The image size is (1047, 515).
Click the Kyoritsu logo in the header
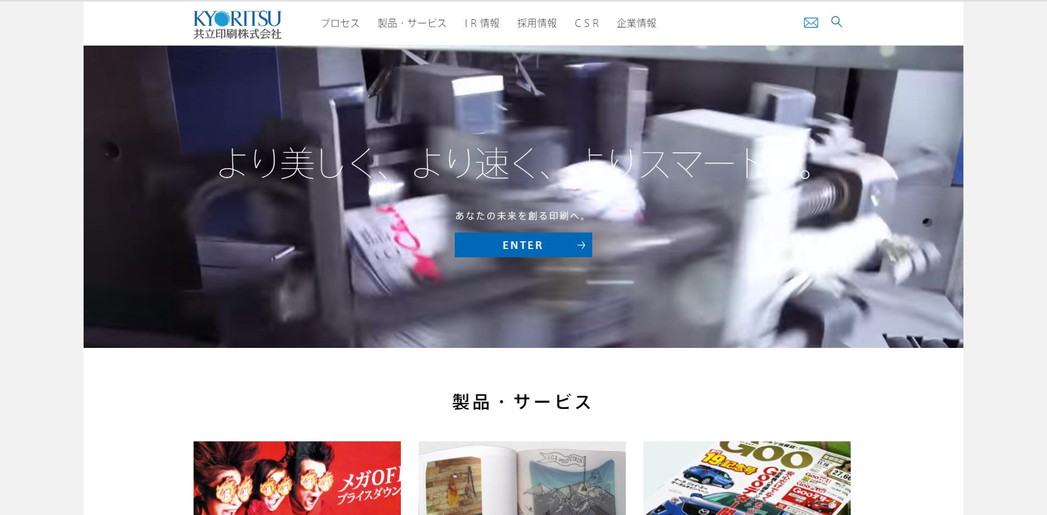coord(237,24)
